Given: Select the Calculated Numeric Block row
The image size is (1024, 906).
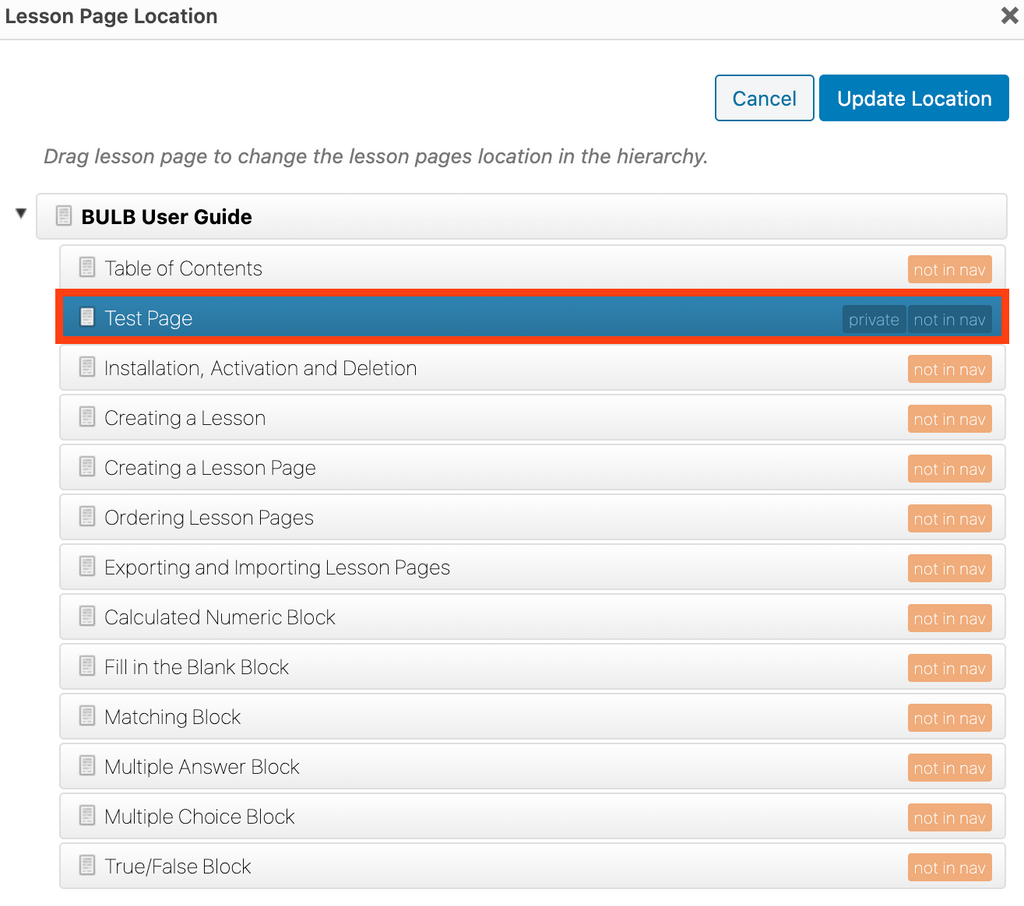Looking at the screenshot, I should 532,617.
